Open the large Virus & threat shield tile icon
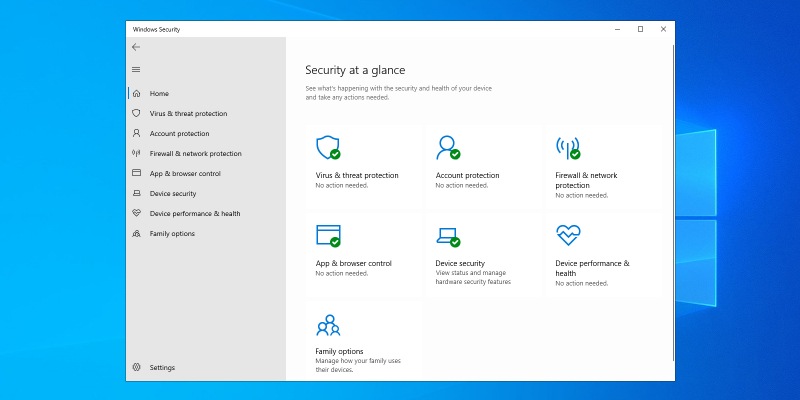800x400 pixels. click(x=328, y=147)
